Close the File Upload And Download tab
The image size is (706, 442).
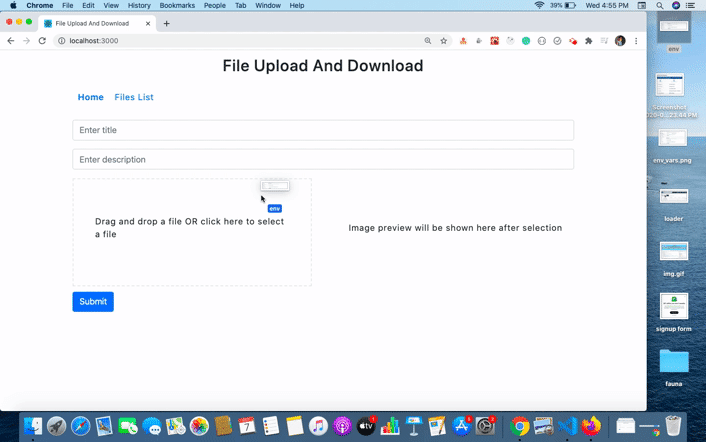(148, 23)
